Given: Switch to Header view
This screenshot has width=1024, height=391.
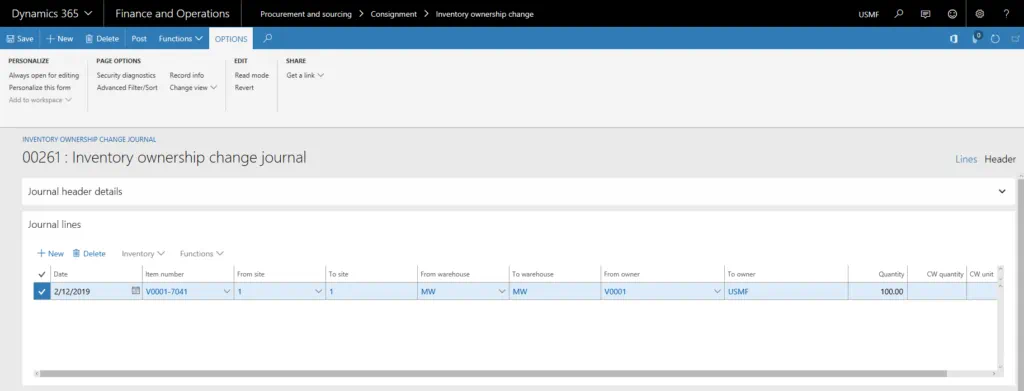Looking at the screenshot, I should (x=1000, y=159).
